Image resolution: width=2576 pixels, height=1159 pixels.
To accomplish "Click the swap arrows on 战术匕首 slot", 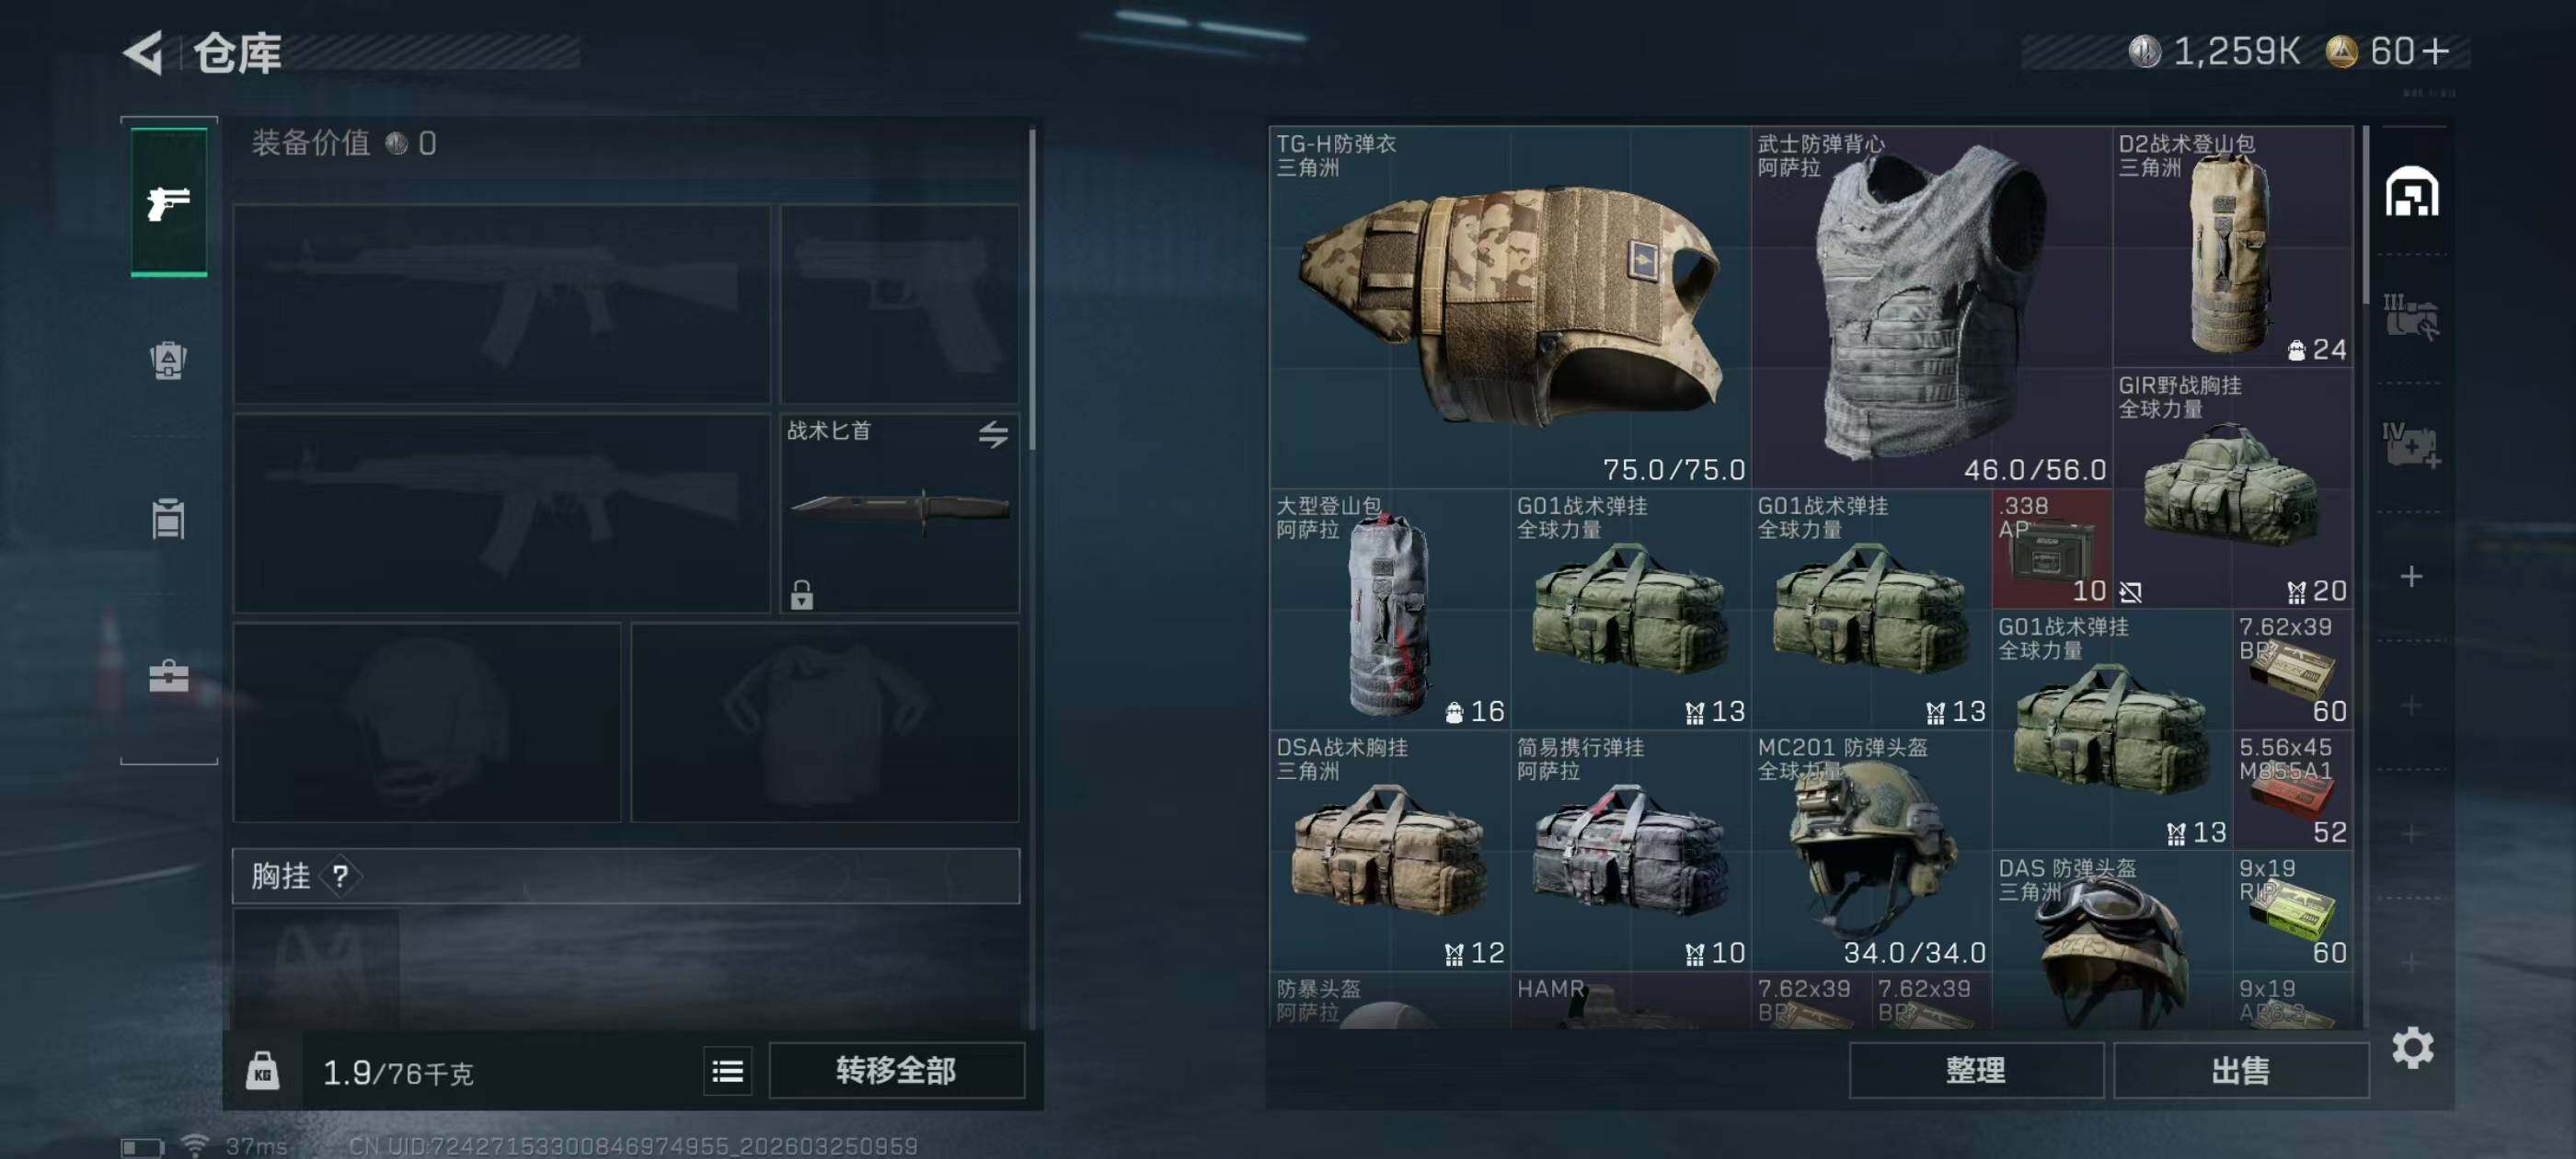I will point(993,433).
